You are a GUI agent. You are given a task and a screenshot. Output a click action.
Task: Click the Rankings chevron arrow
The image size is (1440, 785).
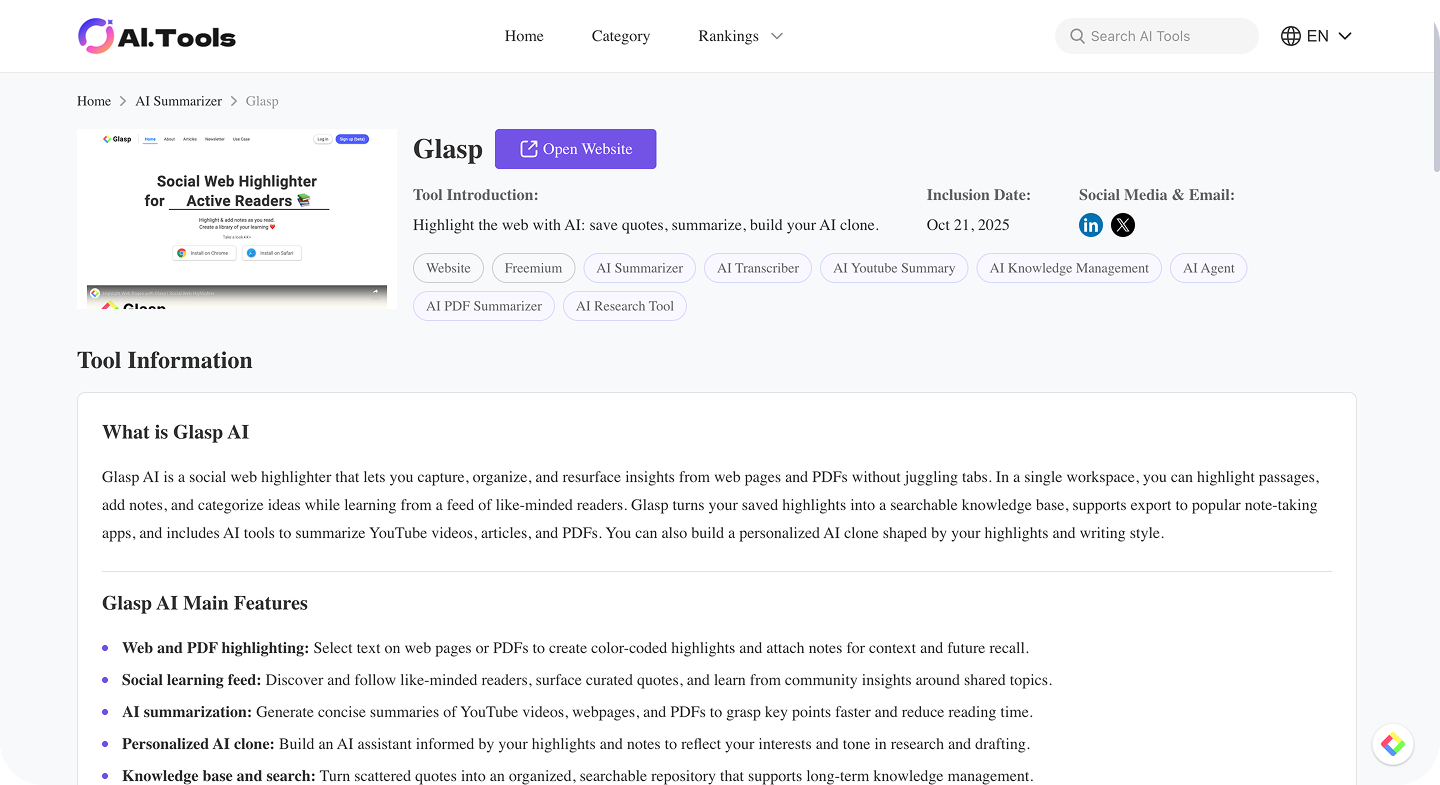tap(777, 36)
